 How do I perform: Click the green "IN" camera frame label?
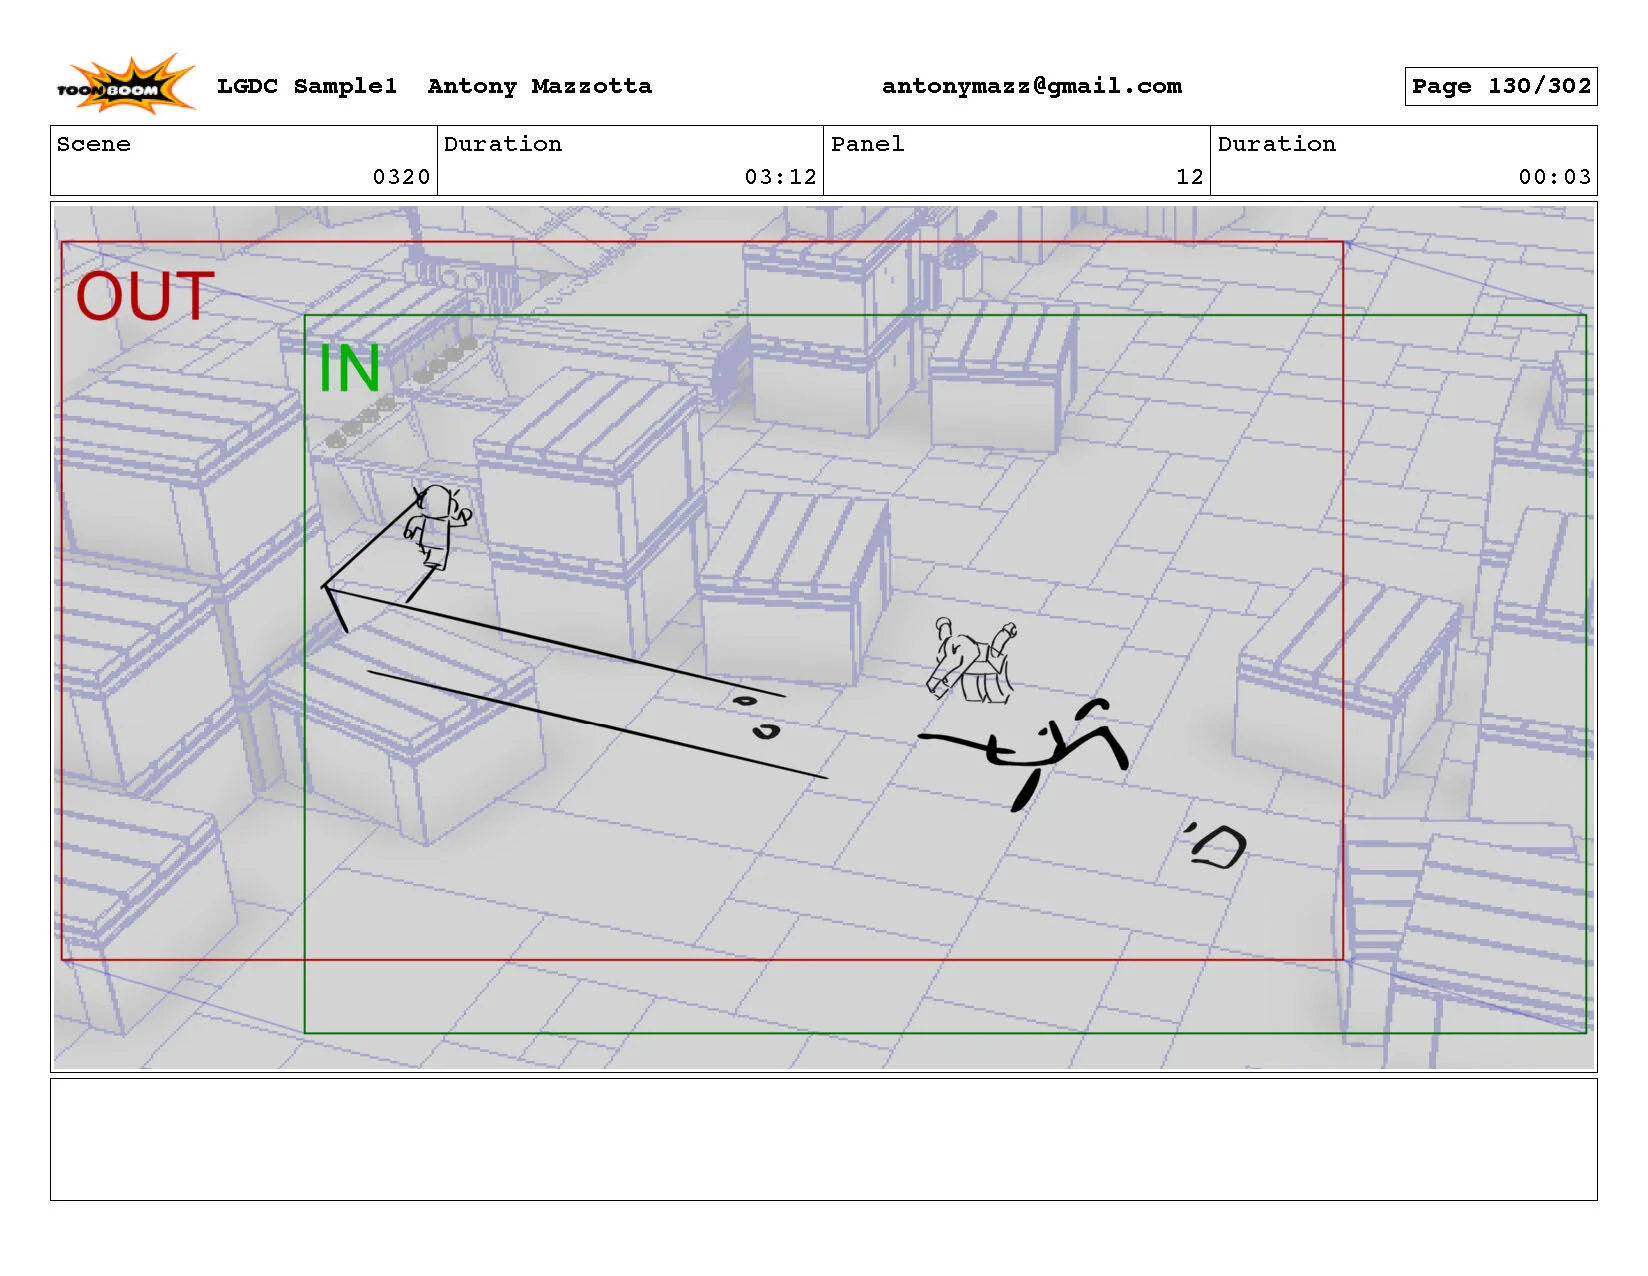349,368
